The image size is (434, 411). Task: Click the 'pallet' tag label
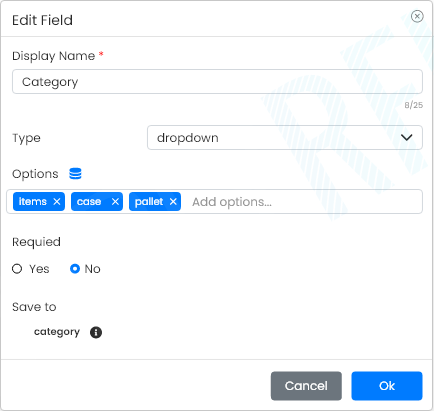(149, 202)
